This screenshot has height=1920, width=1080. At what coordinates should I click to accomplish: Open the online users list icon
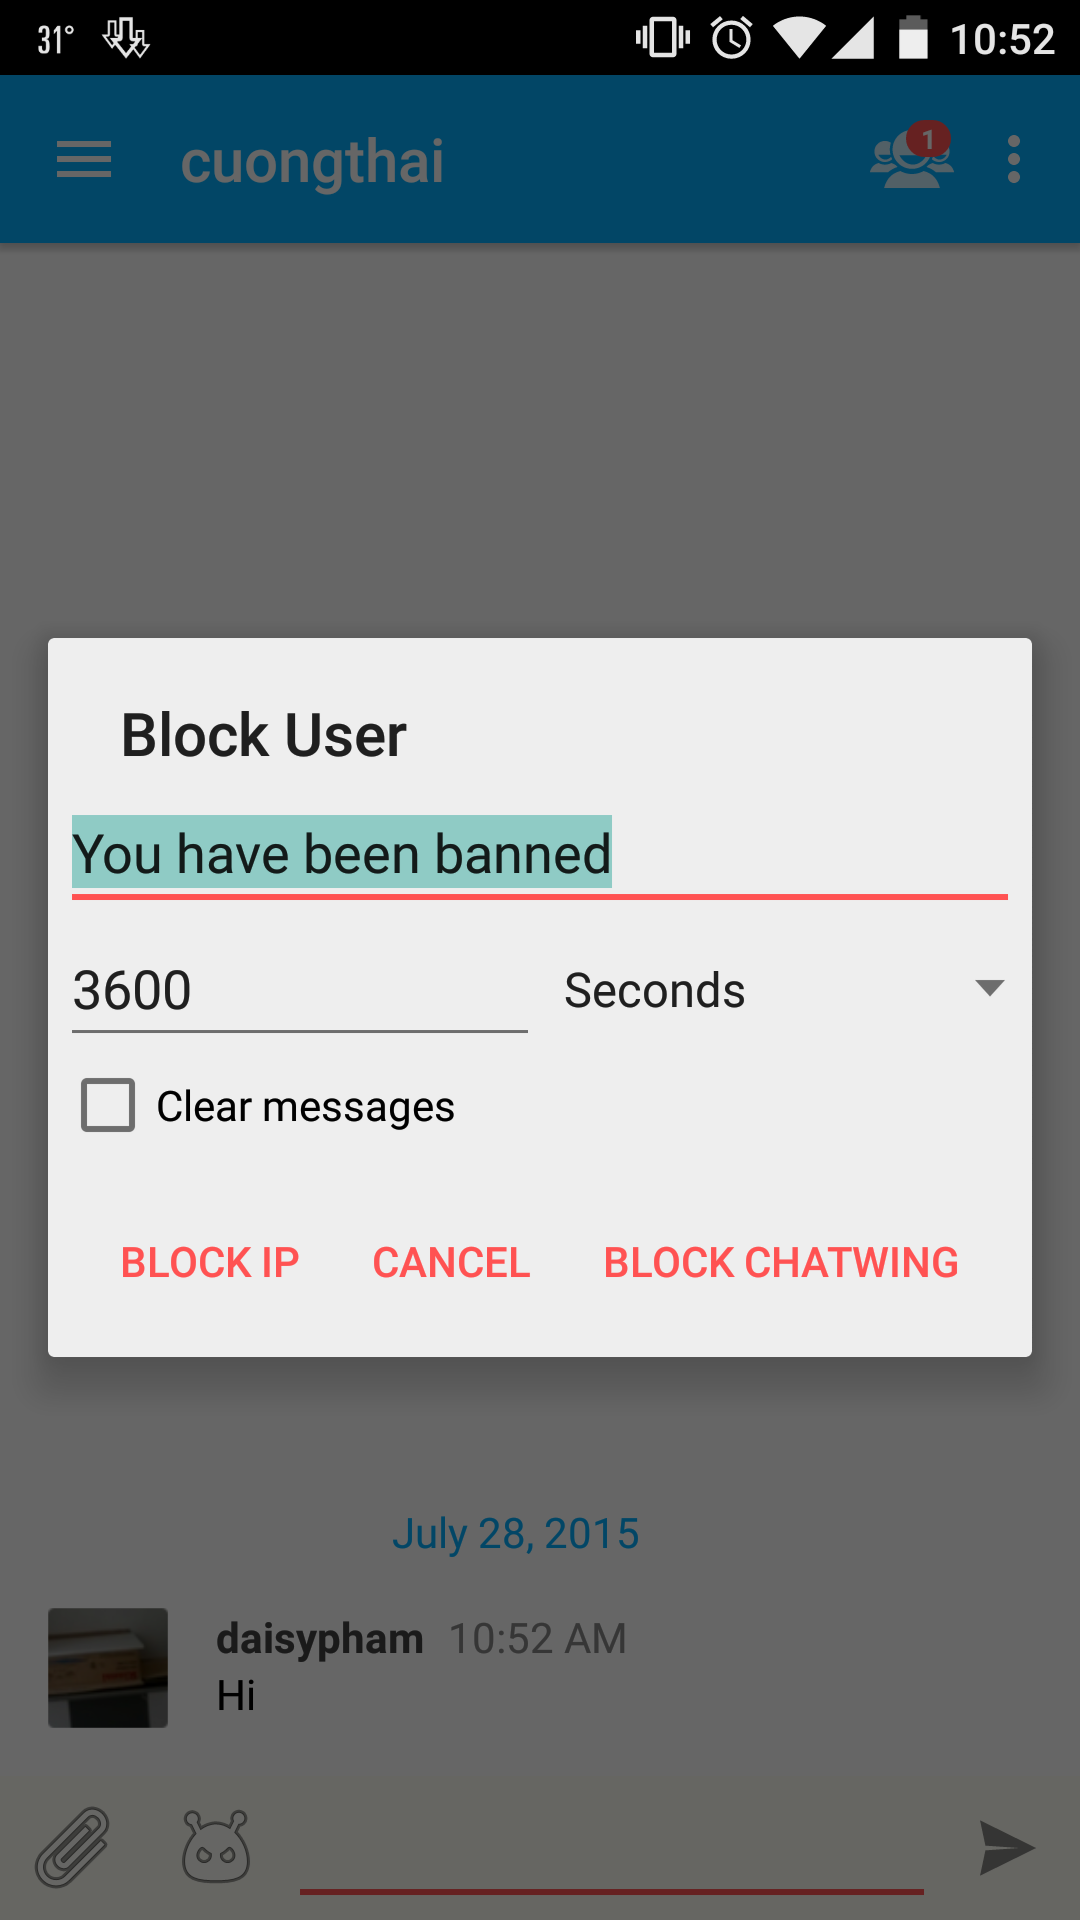coord(912,157)
